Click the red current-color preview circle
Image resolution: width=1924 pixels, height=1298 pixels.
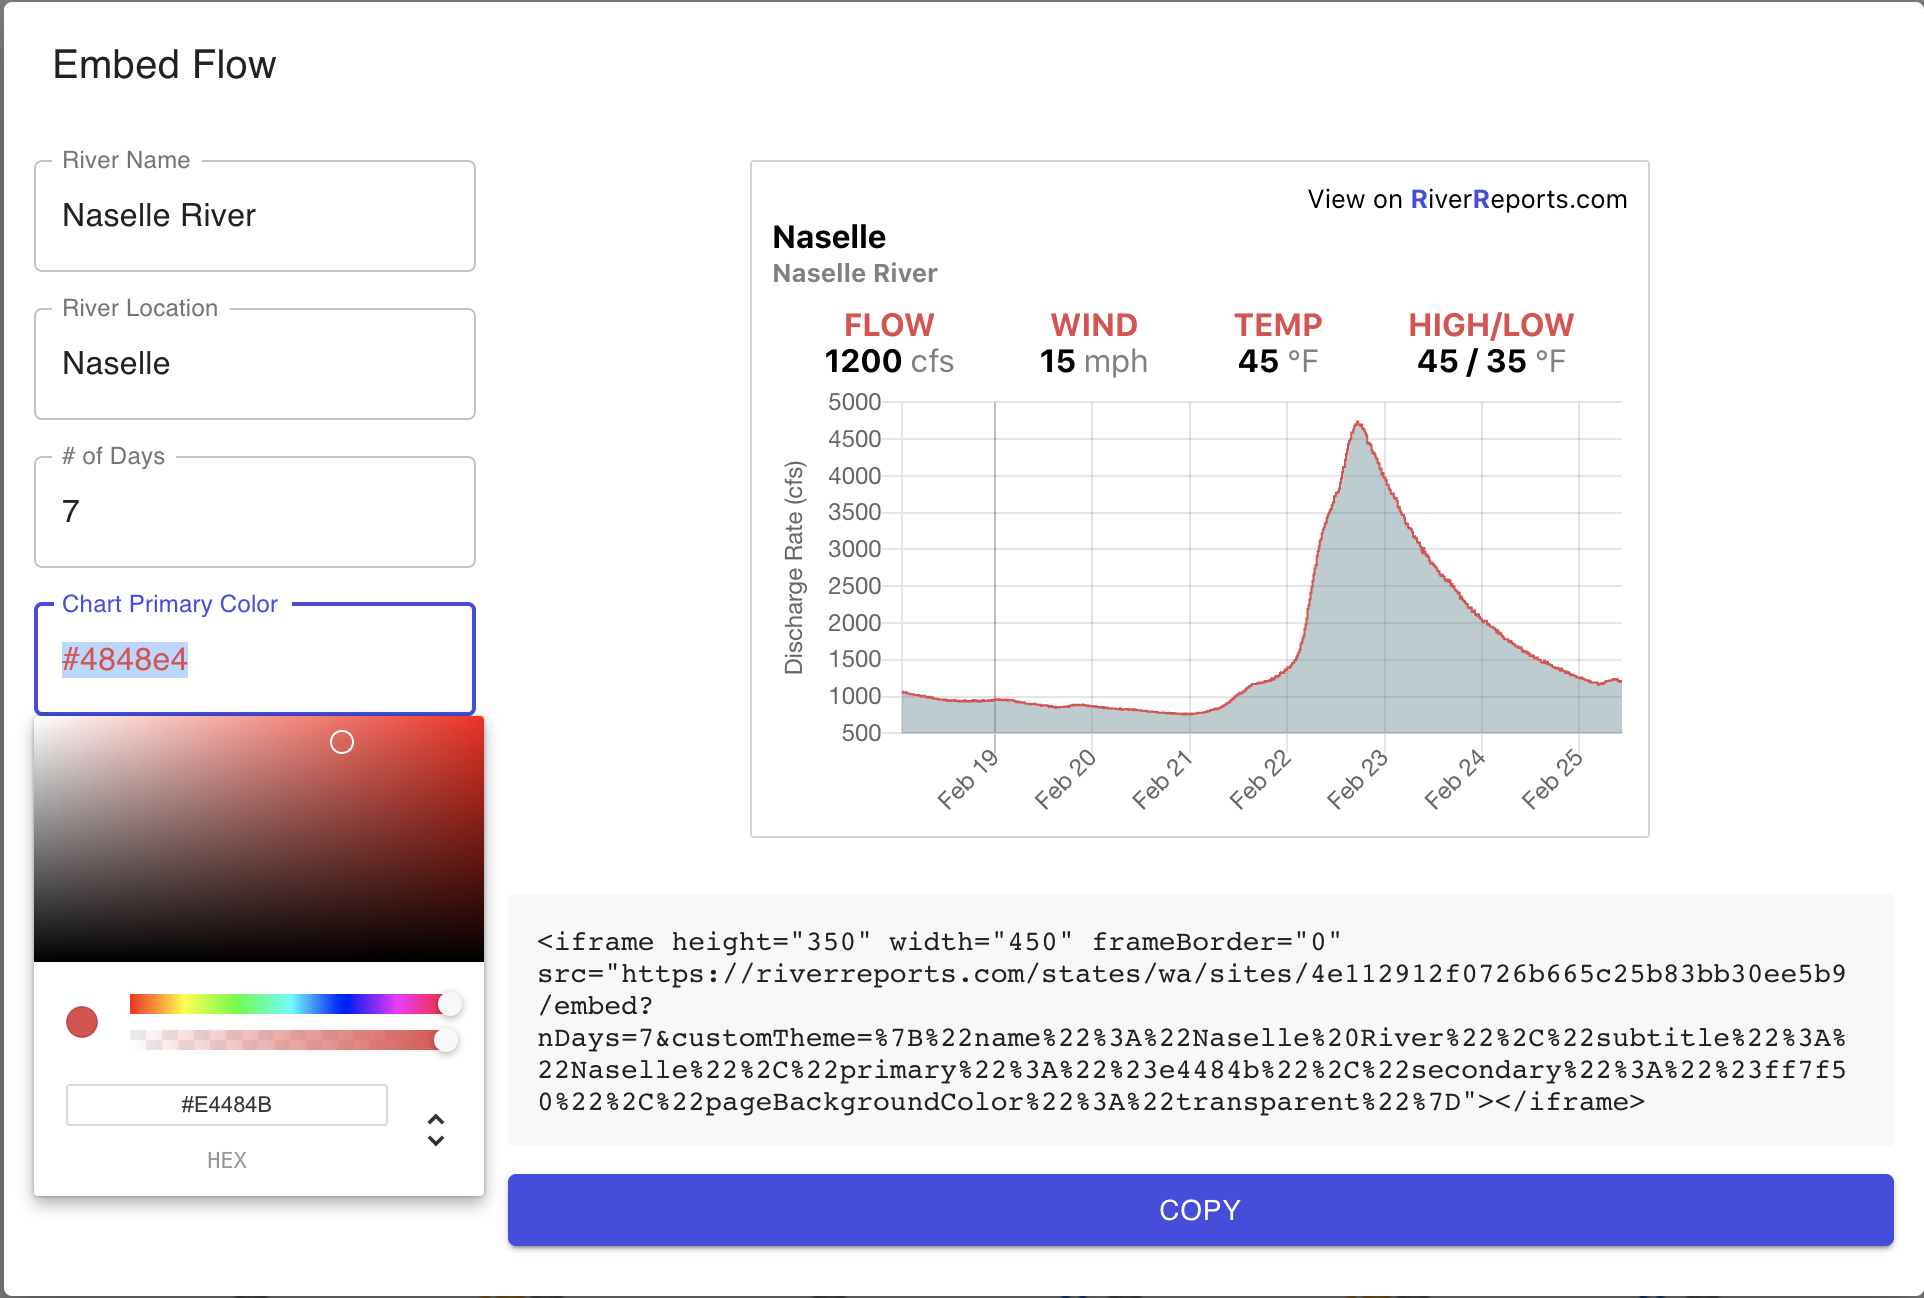pos(82,1022)
